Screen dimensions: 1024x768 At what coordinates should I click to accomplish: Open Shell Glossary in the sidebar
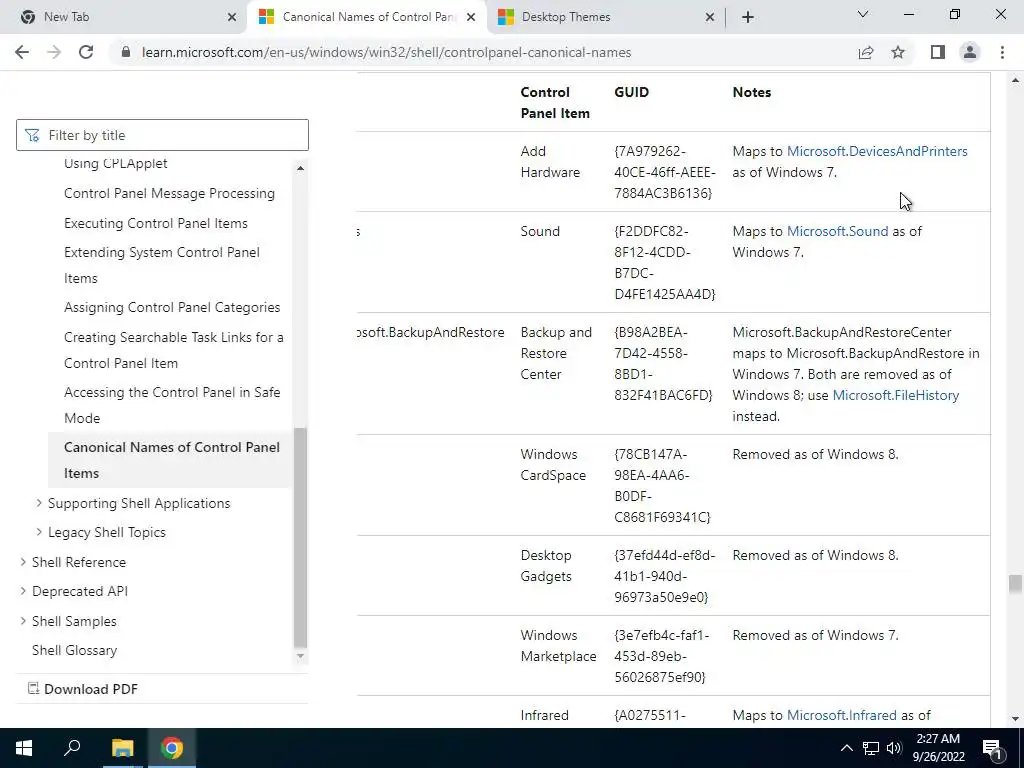pos(74,650)
